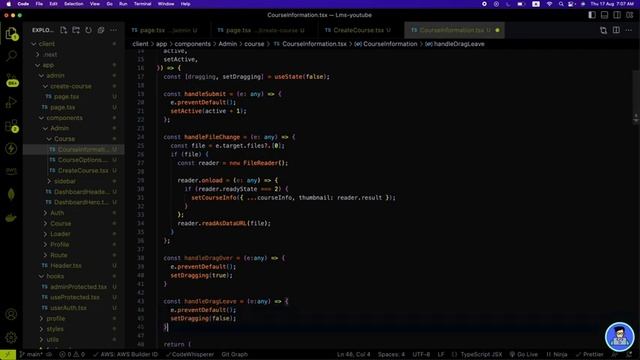The height and width of the screenshot is (360, 640).
Task: Open the Accounts icon
Action: pyautogui.click(x=11, y=314)
